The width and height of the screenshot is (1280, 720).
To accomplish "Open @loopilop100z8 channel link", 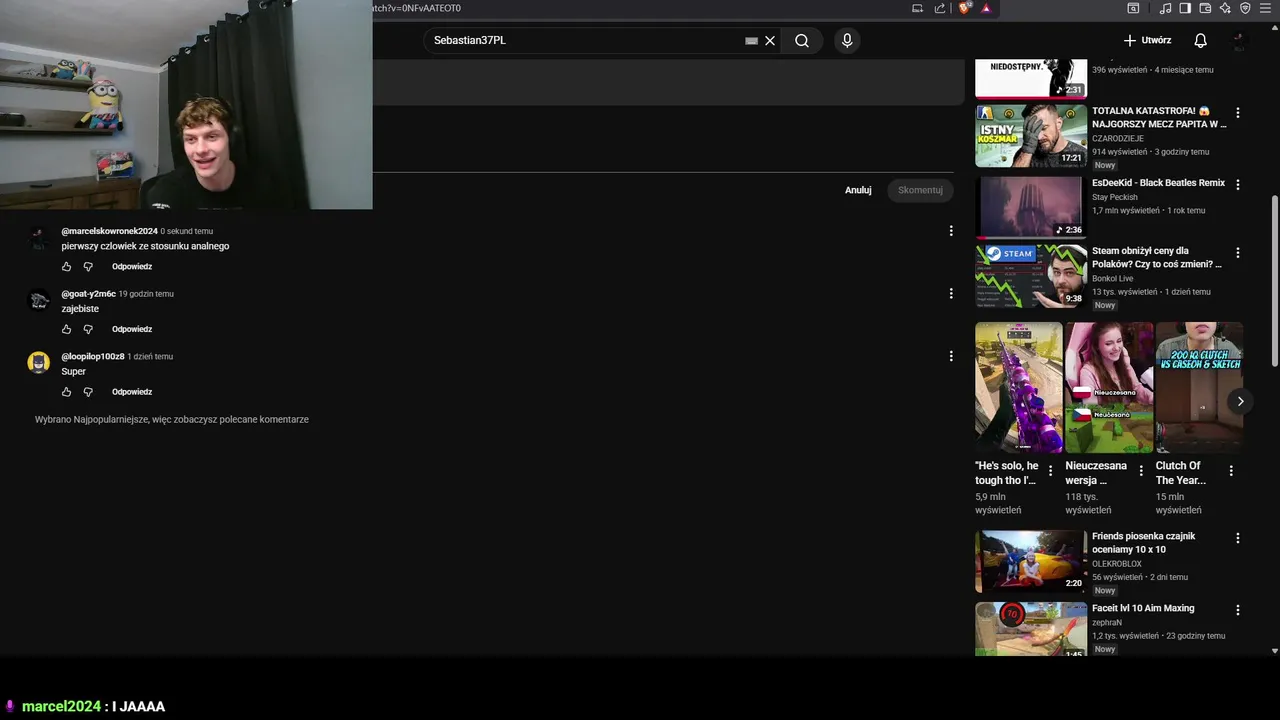I will tap(93, 356).
